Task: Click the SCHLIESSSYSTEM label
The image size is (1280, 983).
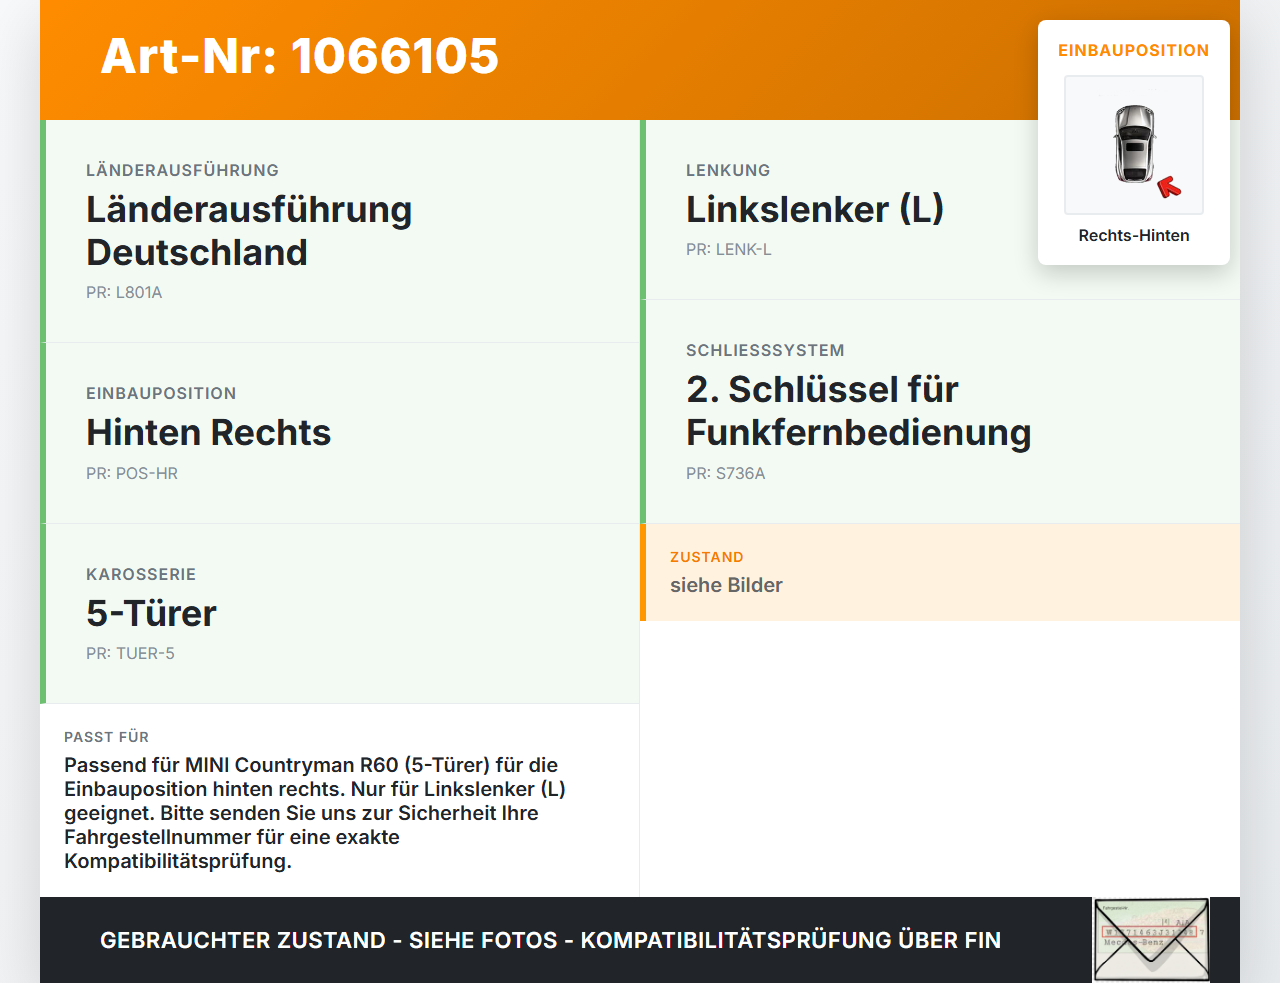Action: click(765, 351)
